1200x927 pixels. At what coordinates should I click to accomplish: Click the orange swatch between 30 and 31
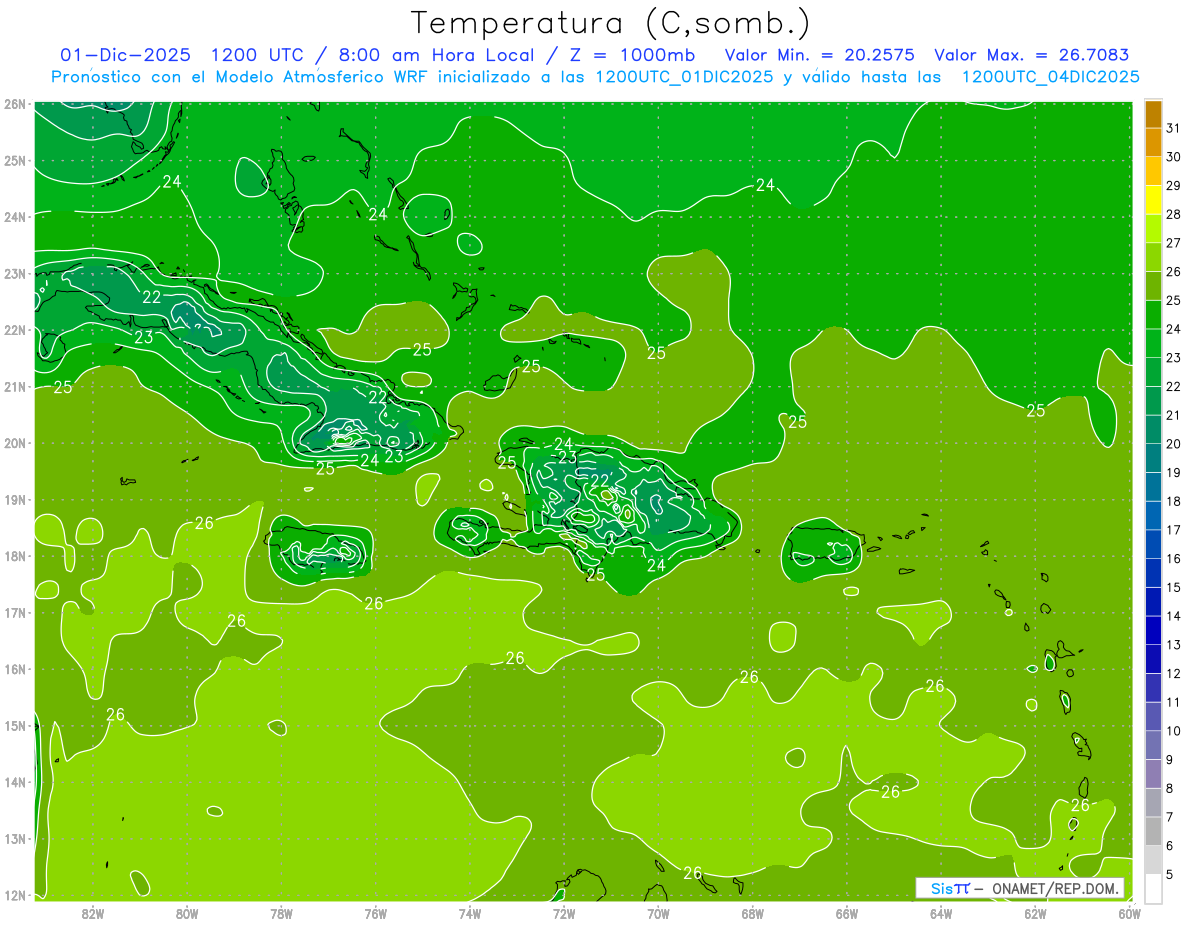point(1153,142)
